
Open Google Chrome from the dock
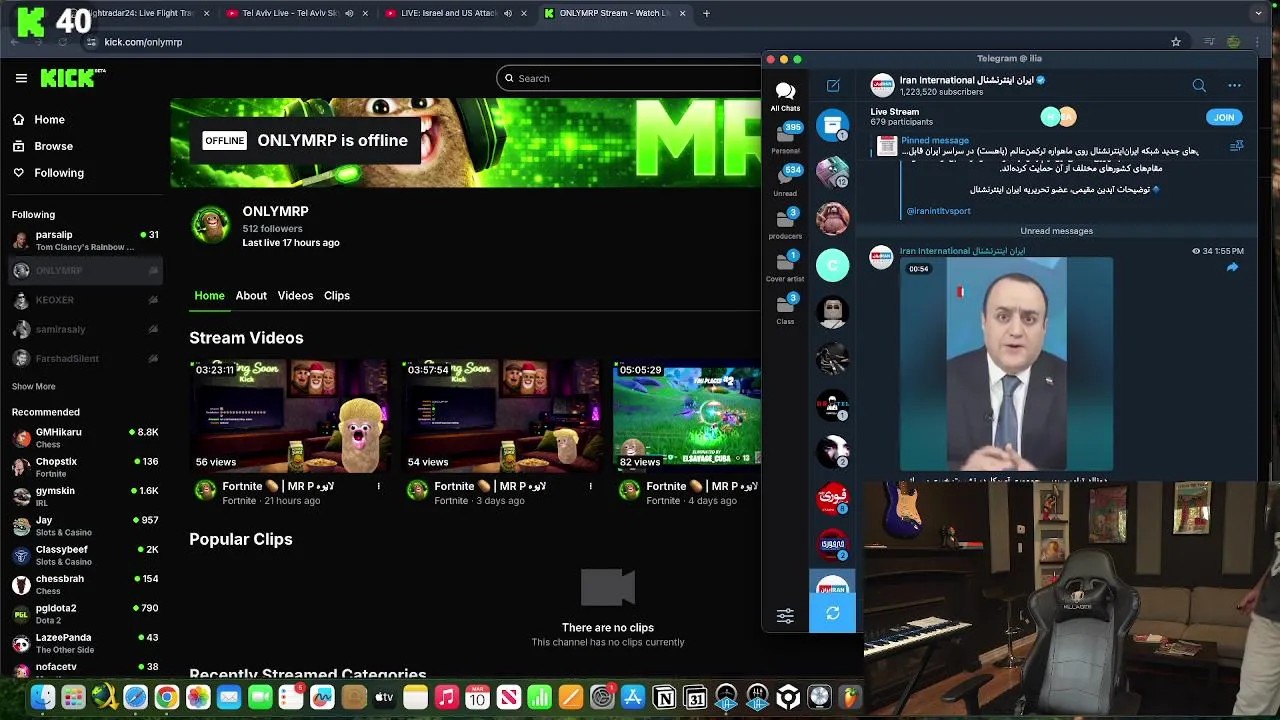point(167,697)
